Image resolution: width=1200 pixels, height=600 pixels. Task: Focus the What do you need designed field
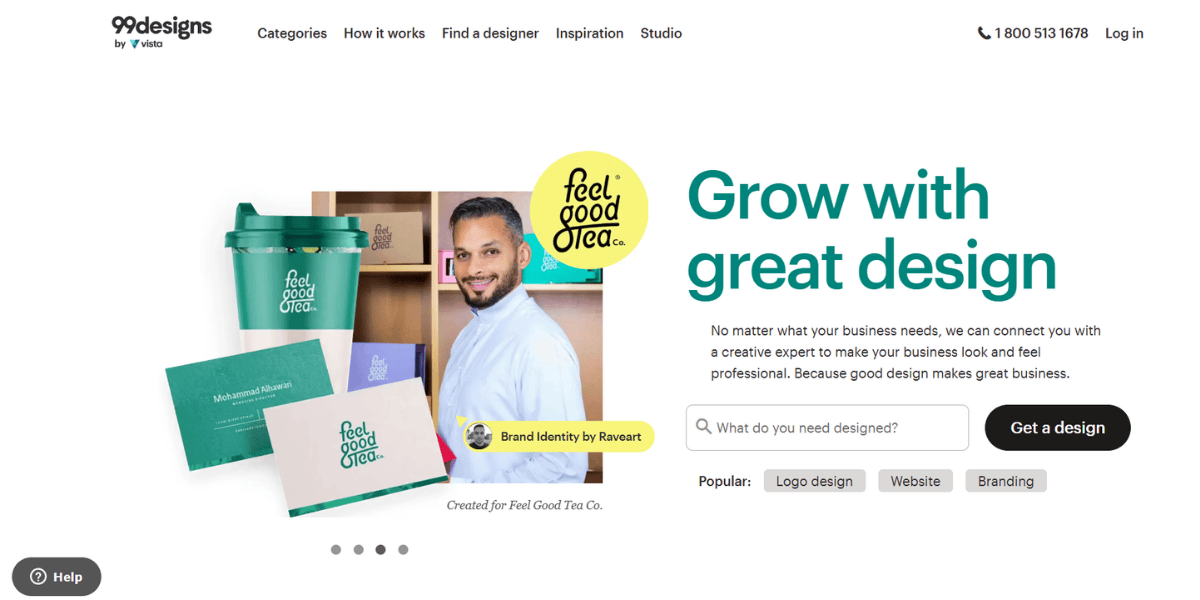827,427
